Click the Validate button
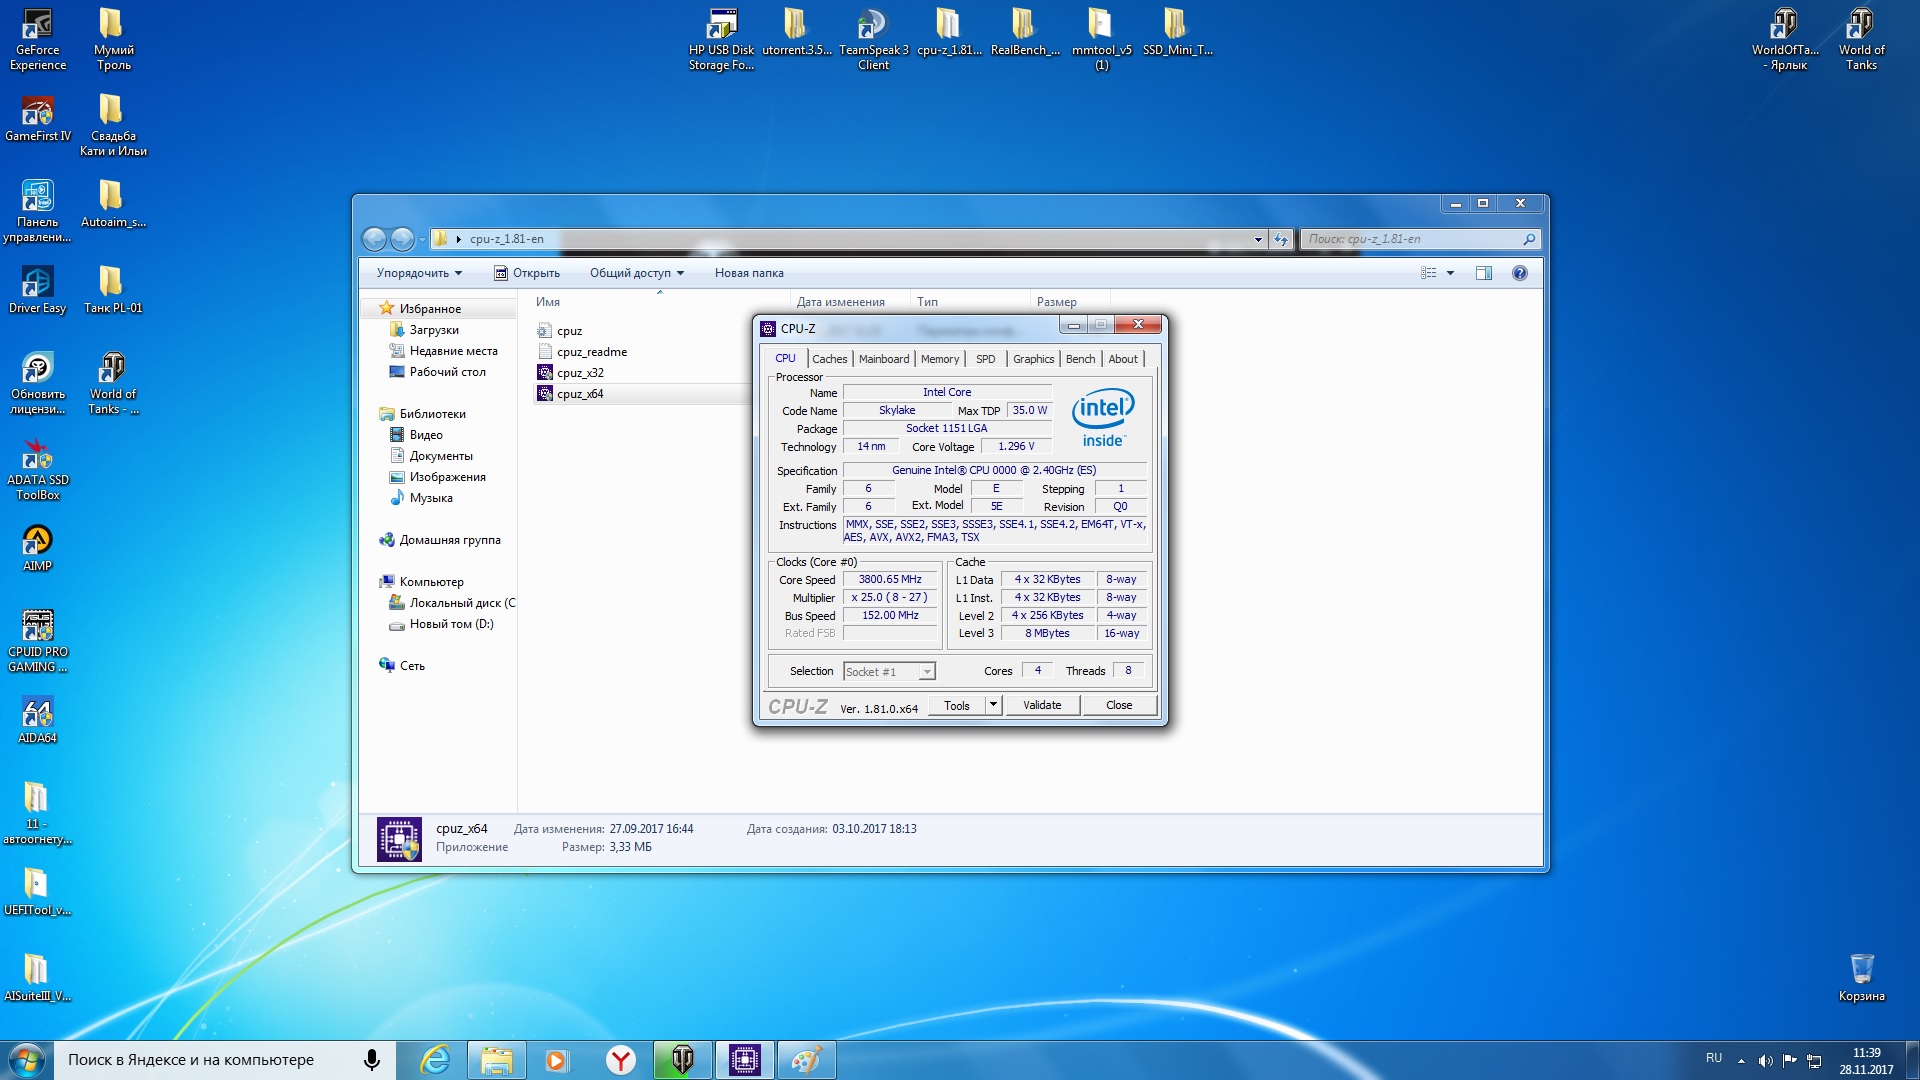 click(1042, 705)
